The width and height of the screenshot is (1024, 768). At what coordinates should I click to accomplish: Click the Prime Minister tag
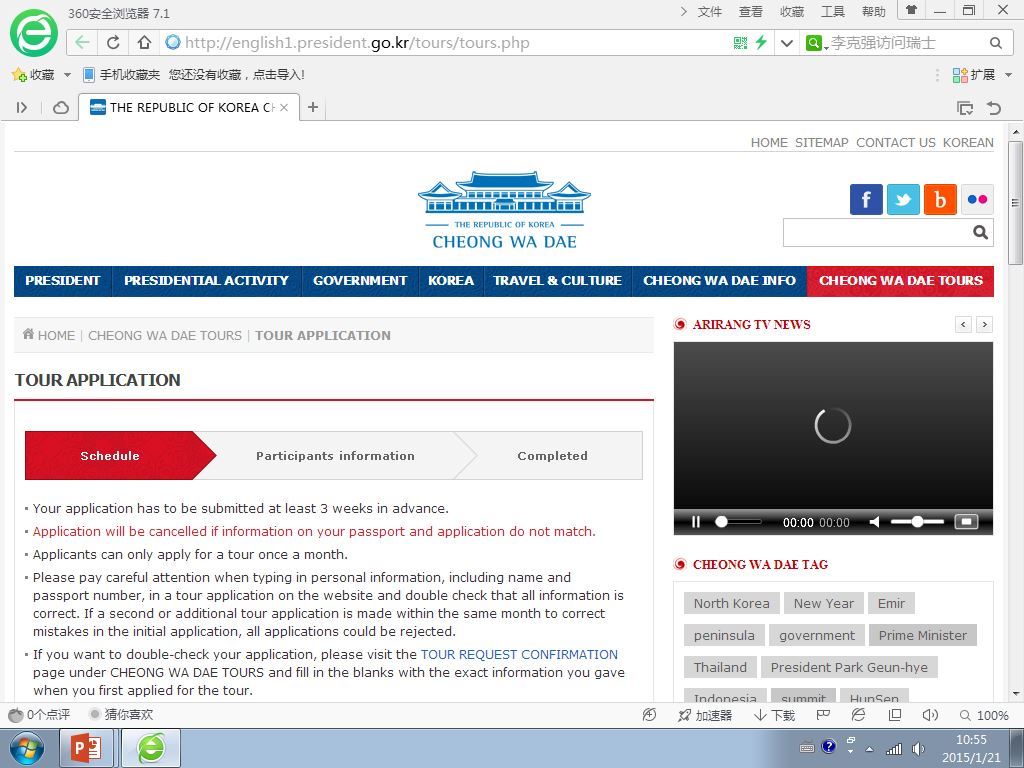(x=923, y=635)
